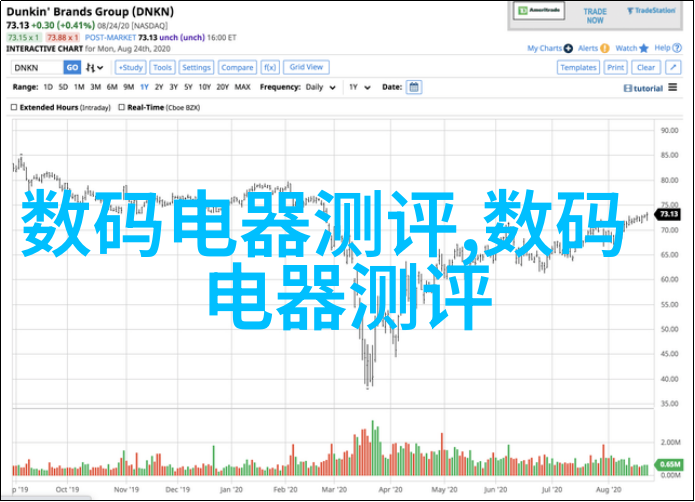Set range to 1M
The image size is (695, 502).
point(79,87)
